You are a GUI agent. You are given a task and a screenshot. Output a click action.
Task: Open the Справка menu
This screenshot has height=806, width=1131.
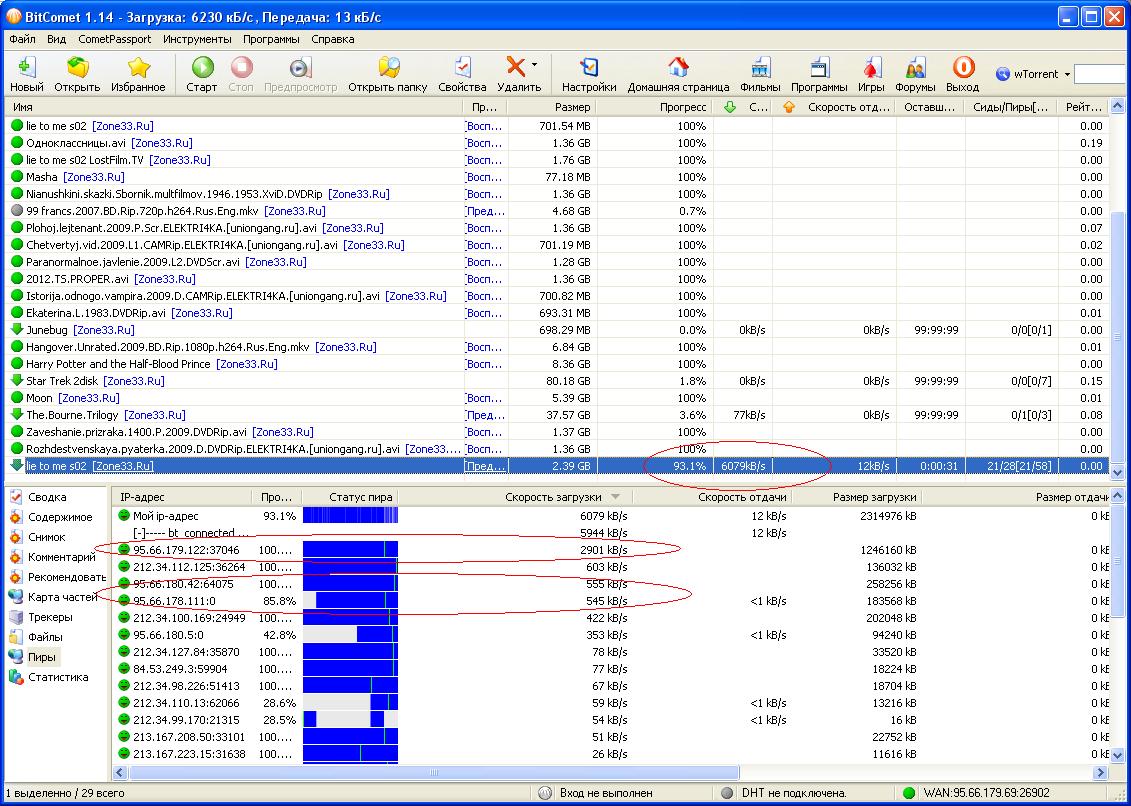[x=333, y=39]
